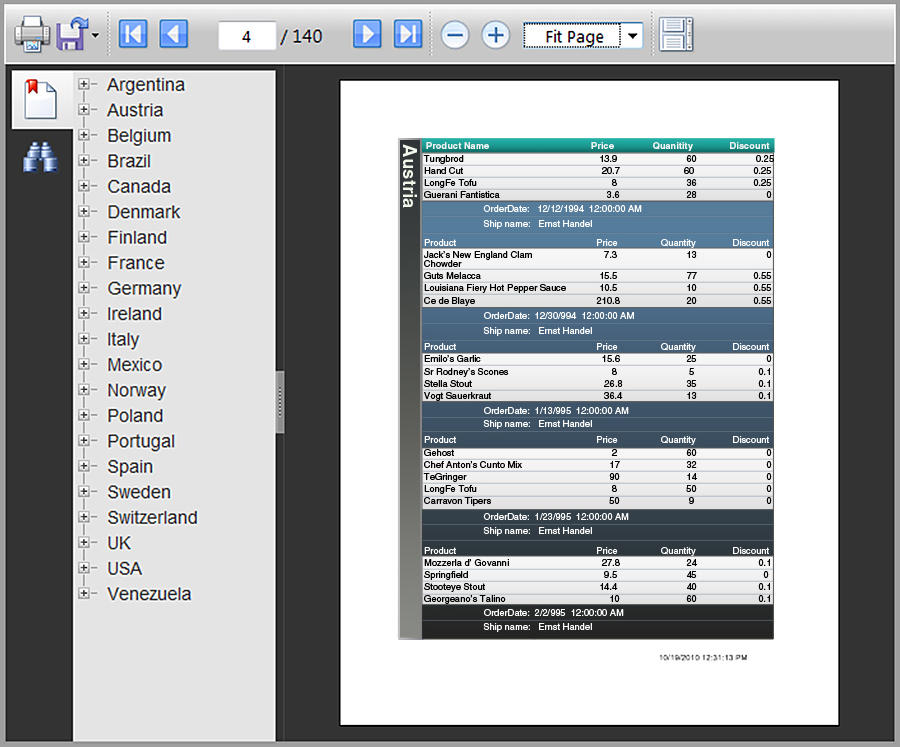Switch to the binoculars search tab
Screen dimensions: 900x747
pos(40,157)
